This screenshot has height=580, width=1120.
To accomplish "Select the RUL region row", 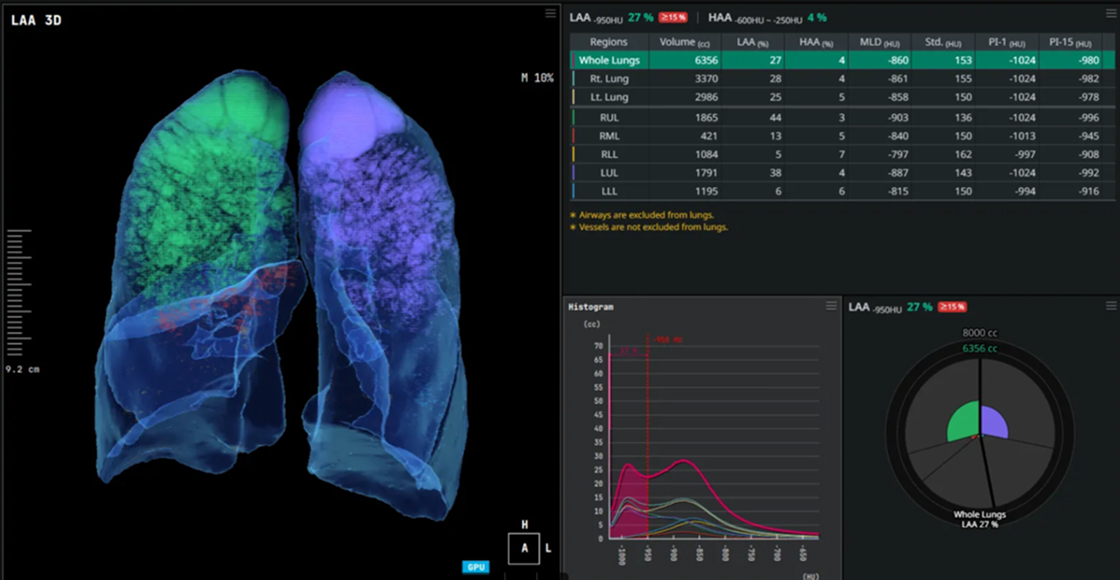I will (x=842, y=117).
